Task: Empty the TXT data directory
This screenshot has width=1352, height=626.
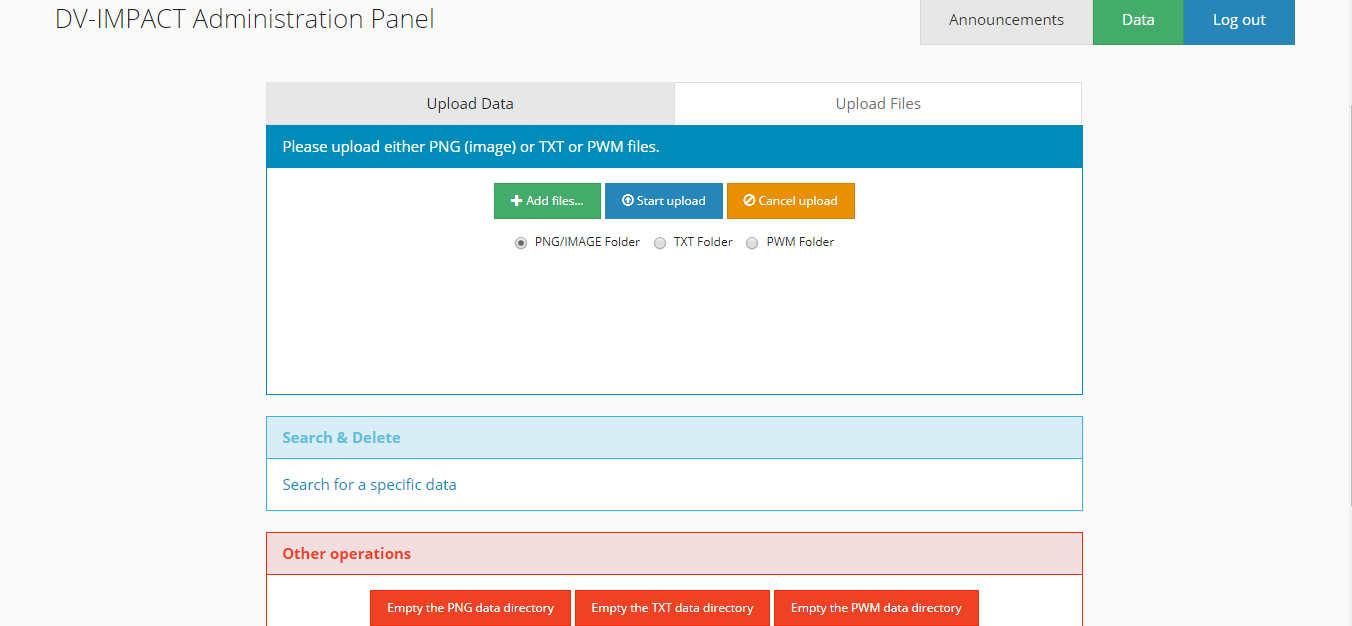Action: click(672, 608)
